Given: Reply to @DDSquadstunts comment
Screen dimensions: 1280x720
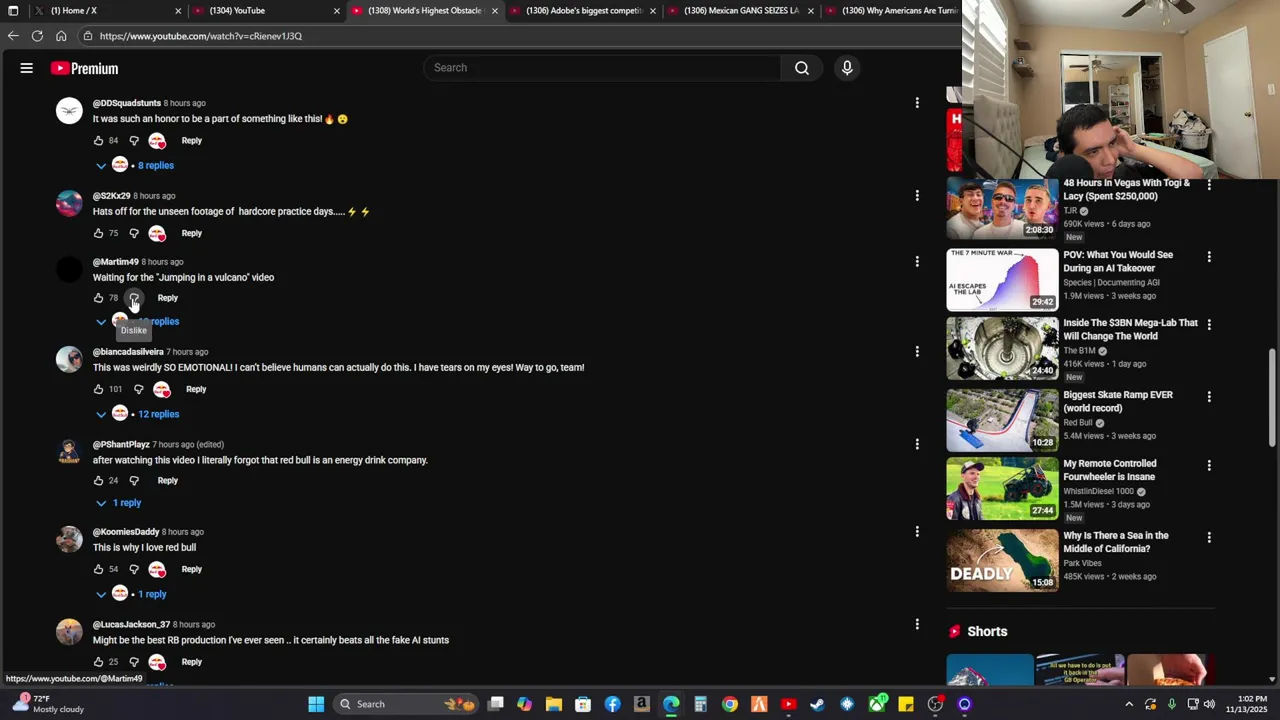Looking at the screenshot, I should coord(191,141).
